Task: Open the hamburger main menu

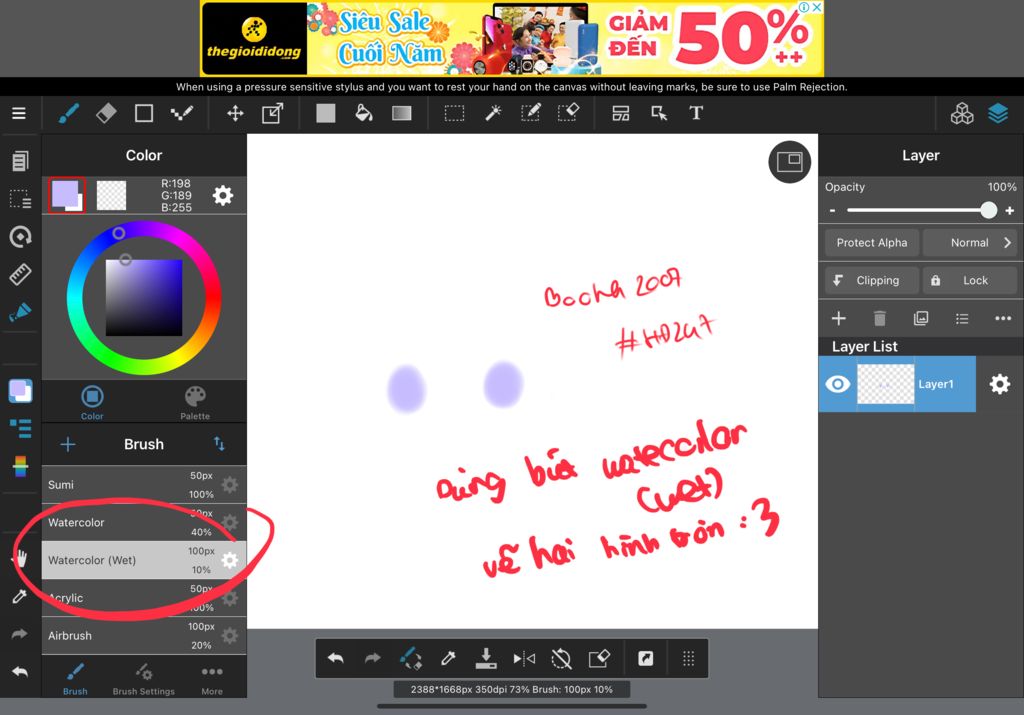Action: (x=19, y=113)
